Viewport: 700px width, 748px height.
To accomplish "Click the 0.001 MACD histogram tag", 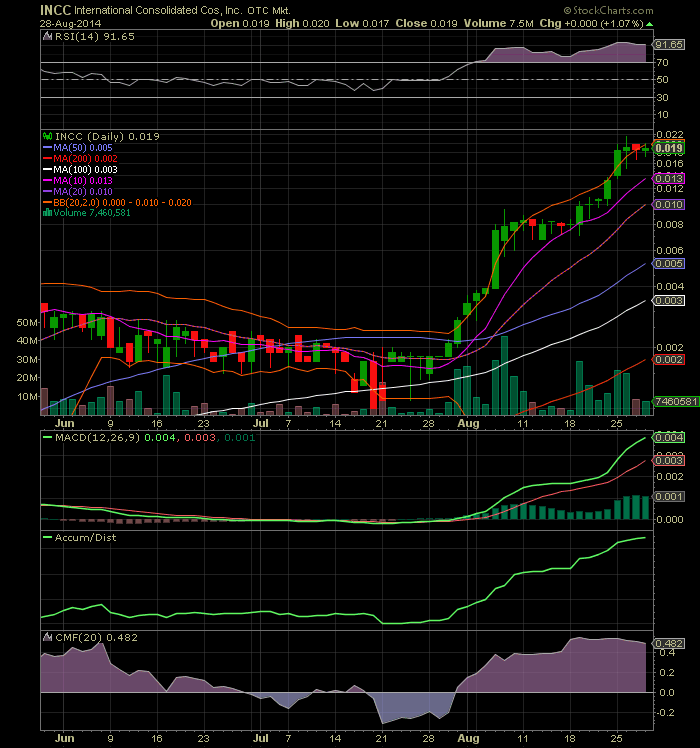I will (x=669, y=497).
